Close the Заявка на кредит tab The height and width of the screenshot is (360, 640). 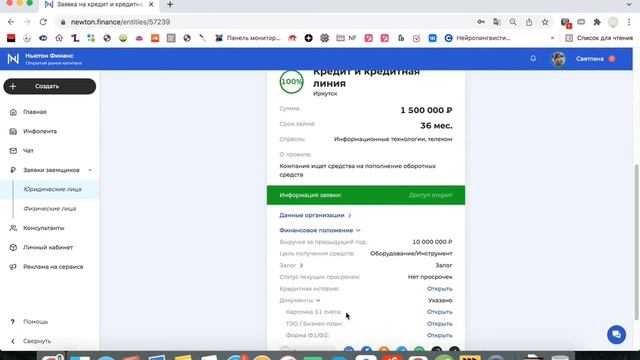151,4
